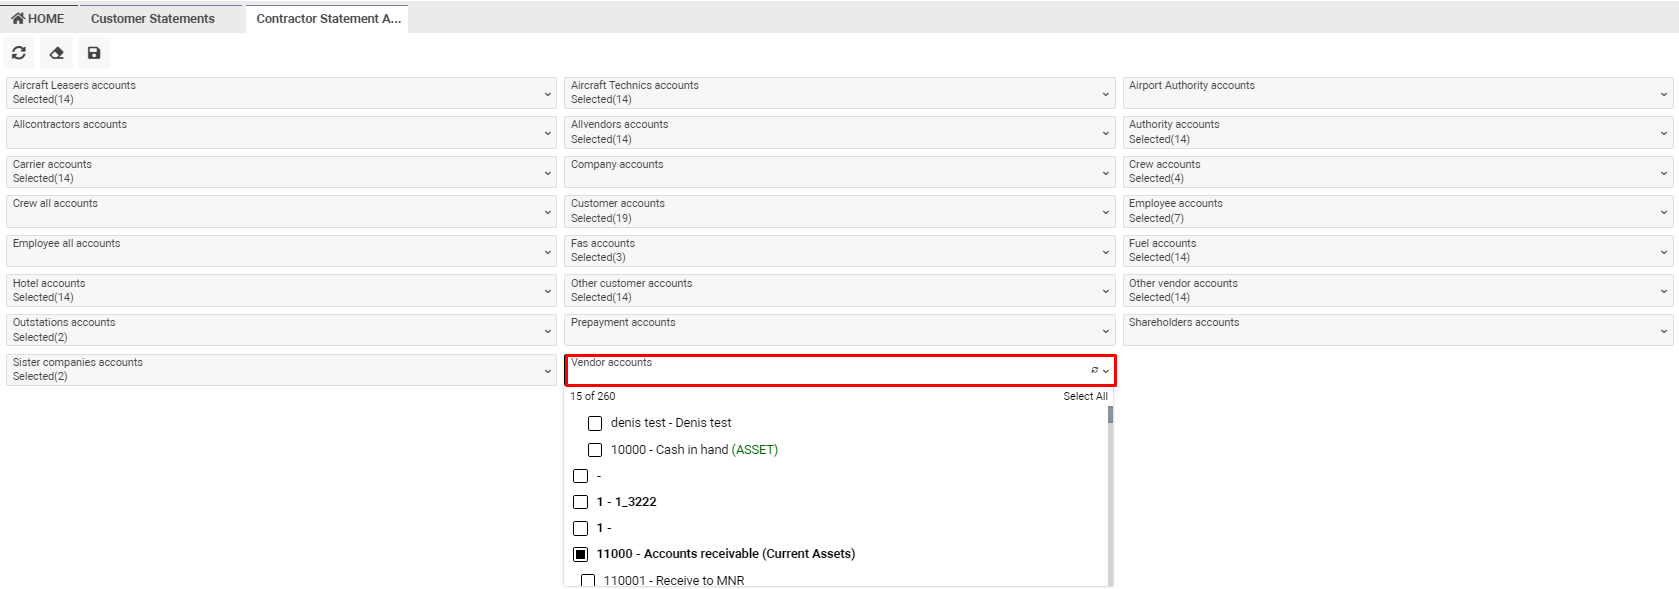Click Select All in the vendor list
This screenshot has height=589, width=1679.
[1085, 396]
